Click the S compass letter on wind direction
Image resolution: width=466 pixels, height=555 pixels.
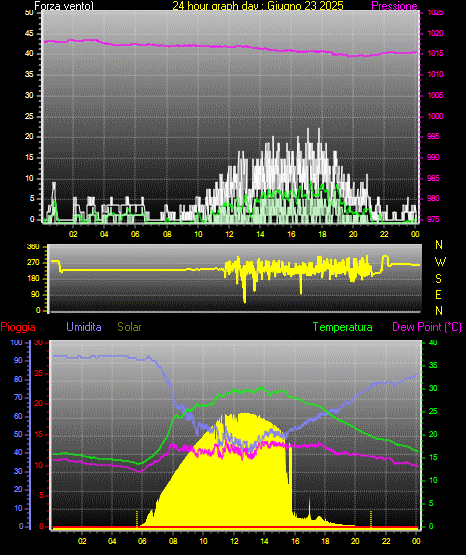point(439,279)
